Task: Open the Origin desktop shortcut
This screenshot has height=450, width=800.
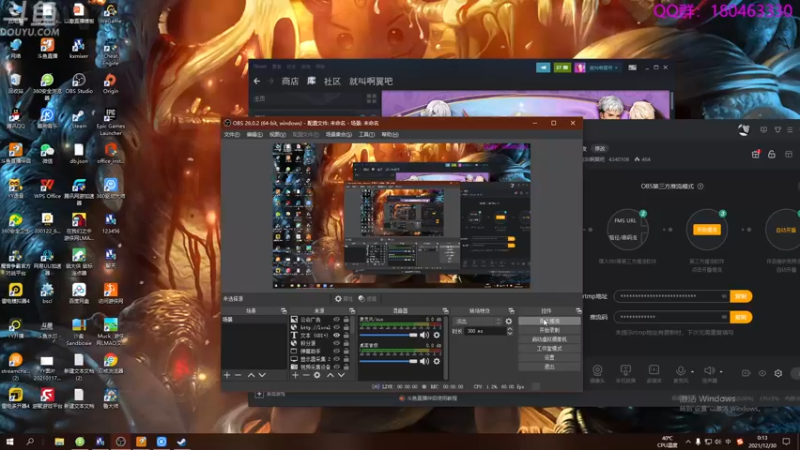Action: pos(110,84)
